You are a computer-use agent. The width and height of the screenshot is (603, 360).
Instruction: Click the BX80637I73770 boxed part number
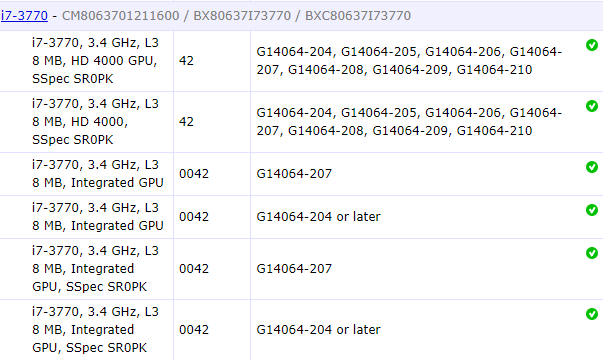click(242, 16)
